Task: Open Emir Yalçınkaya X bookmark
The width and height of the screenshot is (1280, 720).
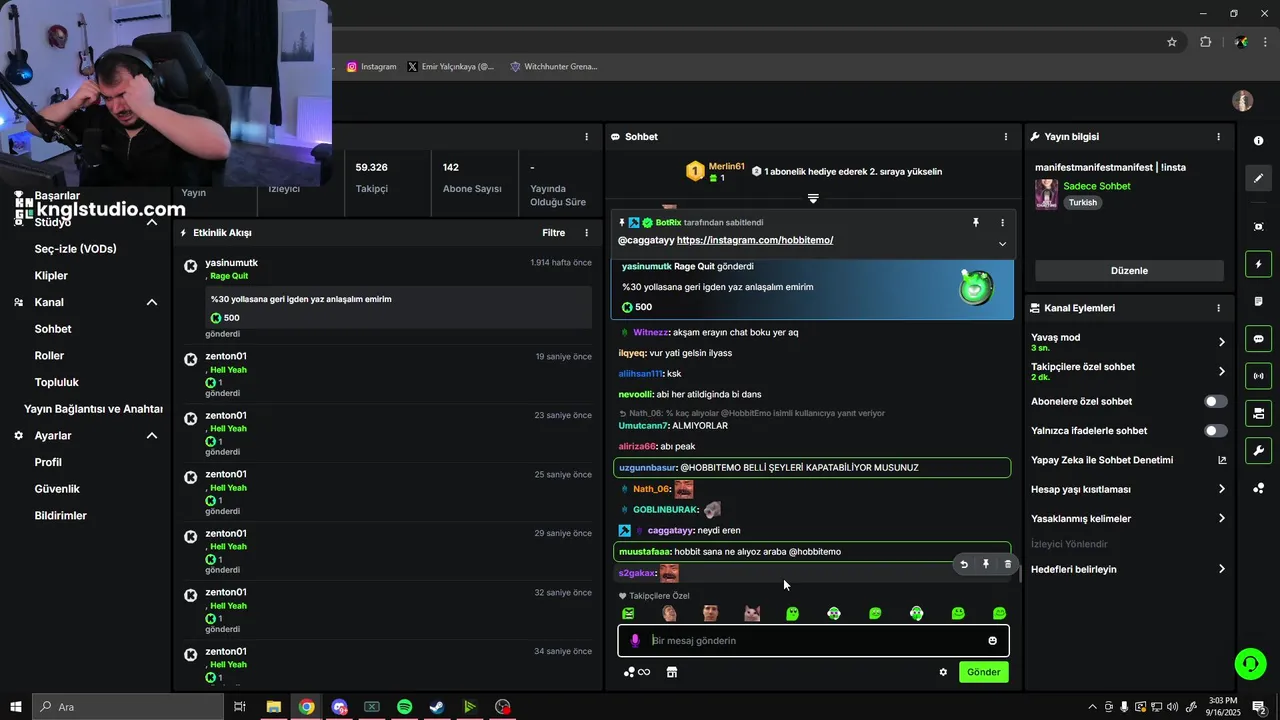Action: [x=451, y=67]
